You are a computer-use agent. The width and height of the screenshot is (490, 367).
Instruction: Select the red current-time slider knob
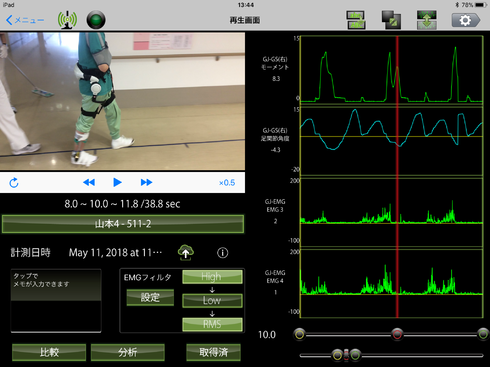click(x=397, y=334)
